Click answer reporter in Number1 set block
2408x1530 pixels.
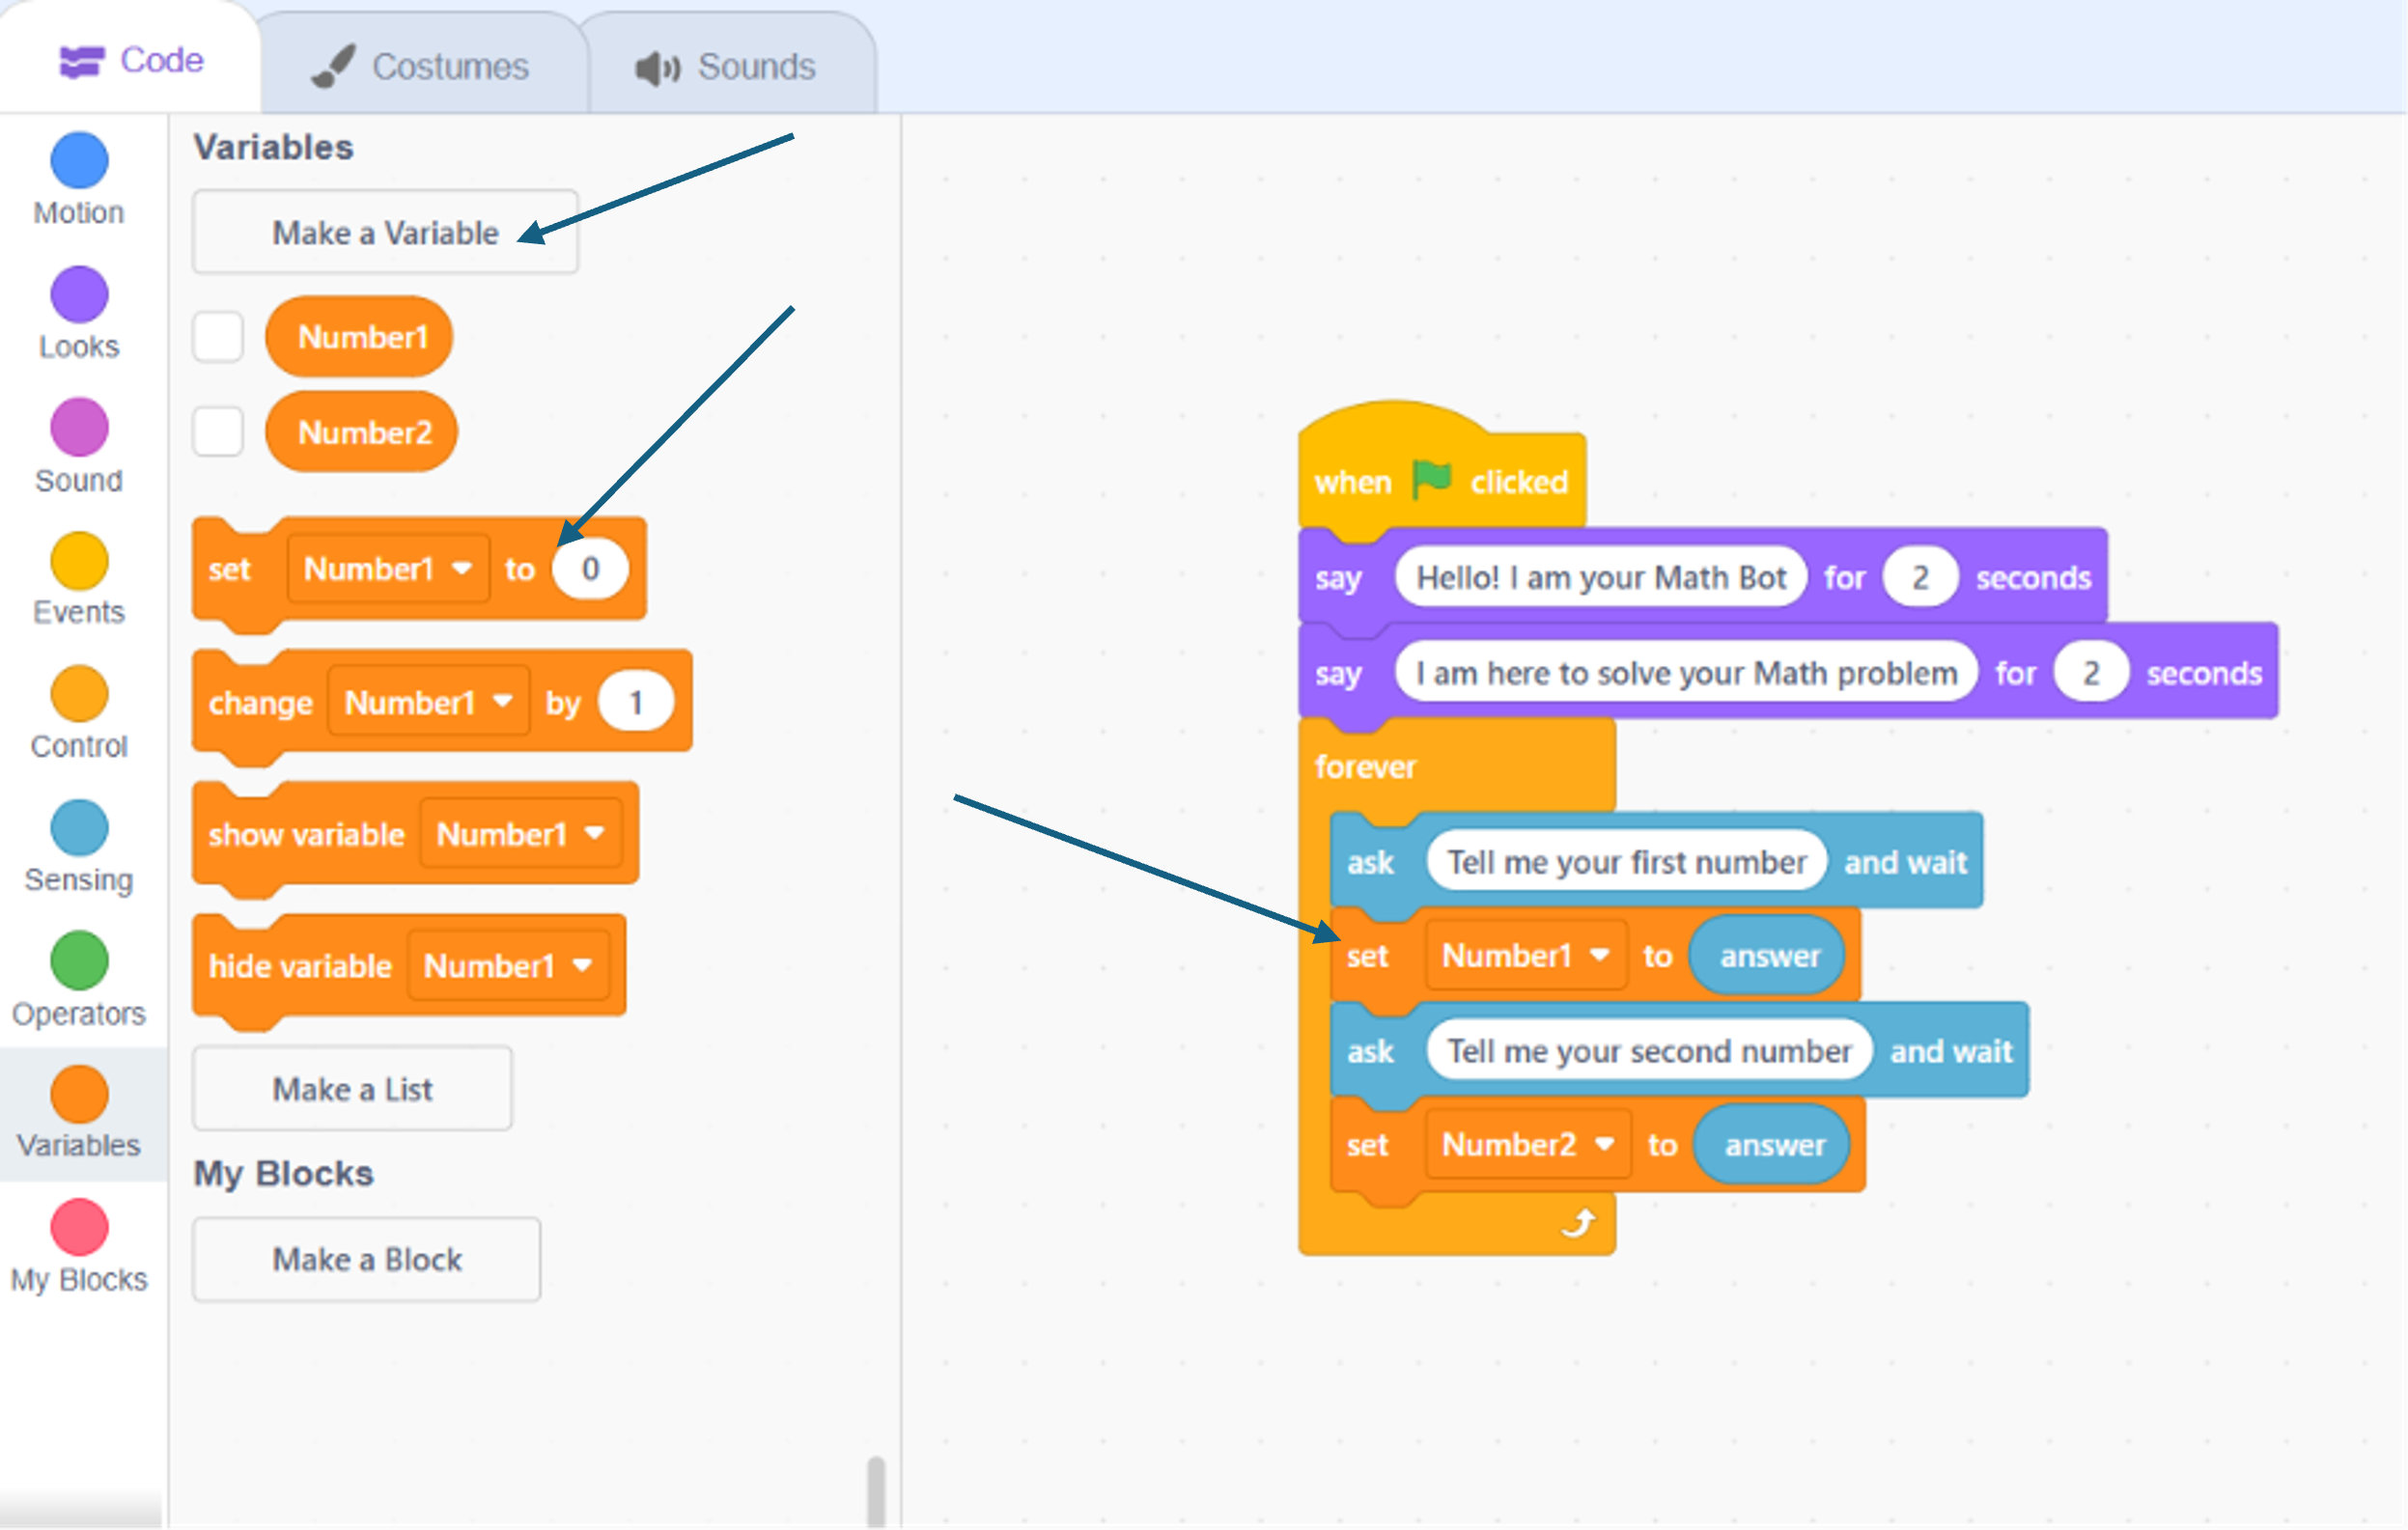[1768, 955]
